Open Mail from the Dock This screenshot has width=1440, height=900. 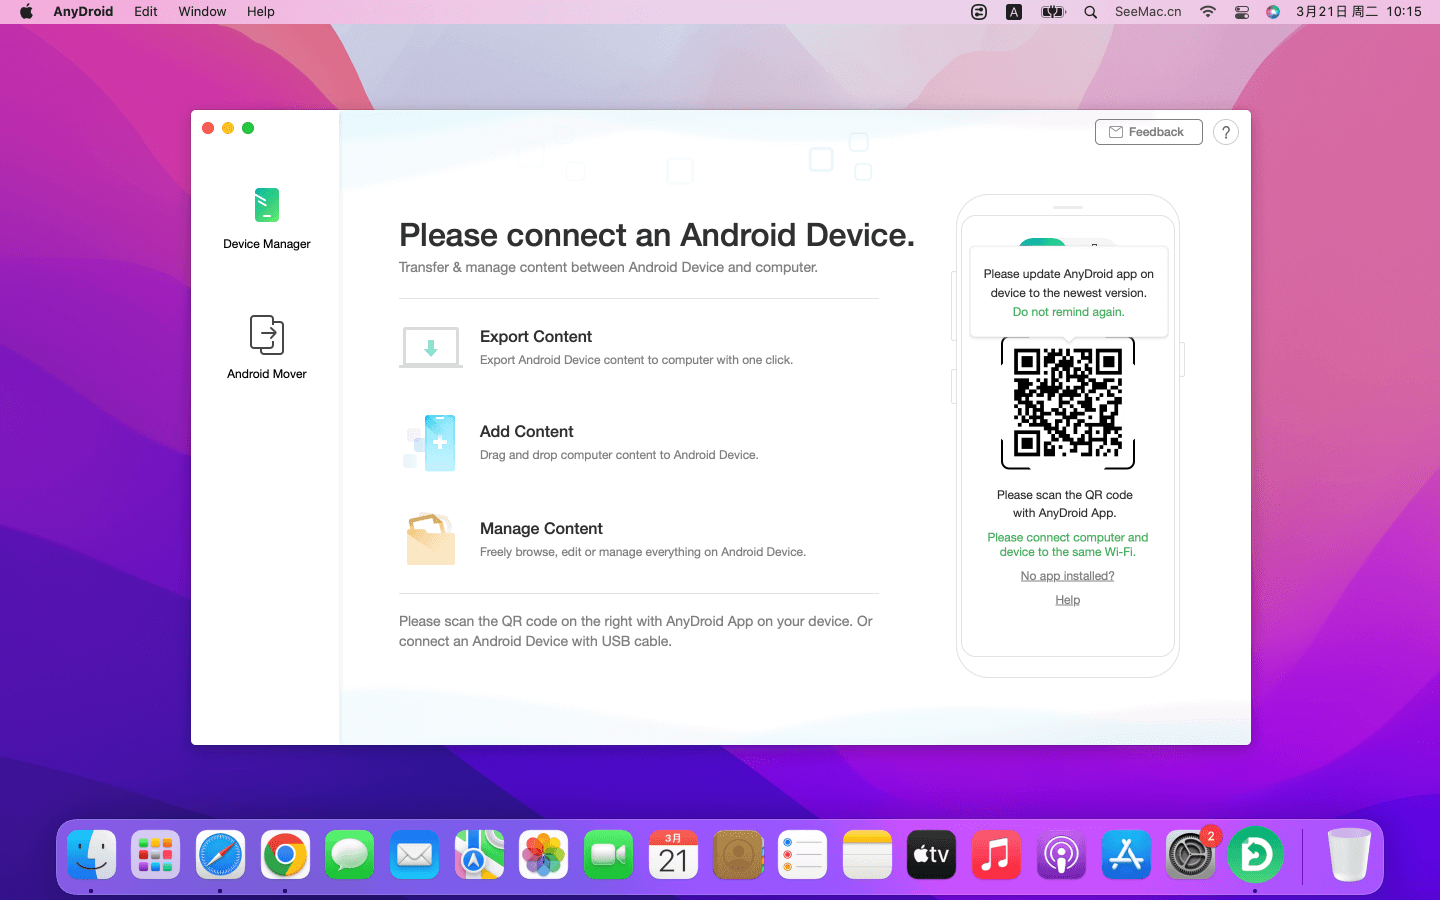click(x=414, y=855)
